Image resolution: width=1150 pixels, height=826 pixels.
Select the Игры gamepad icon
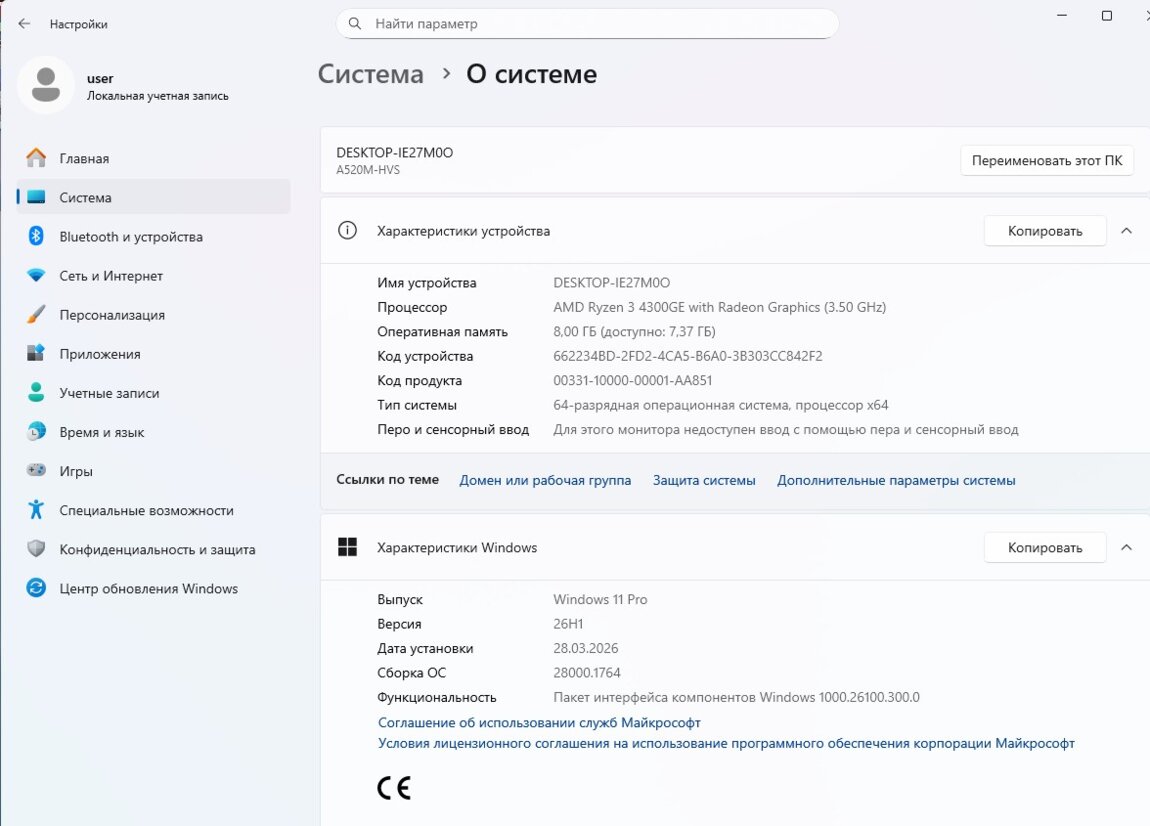pyautogui.click(x=36, y=471)
